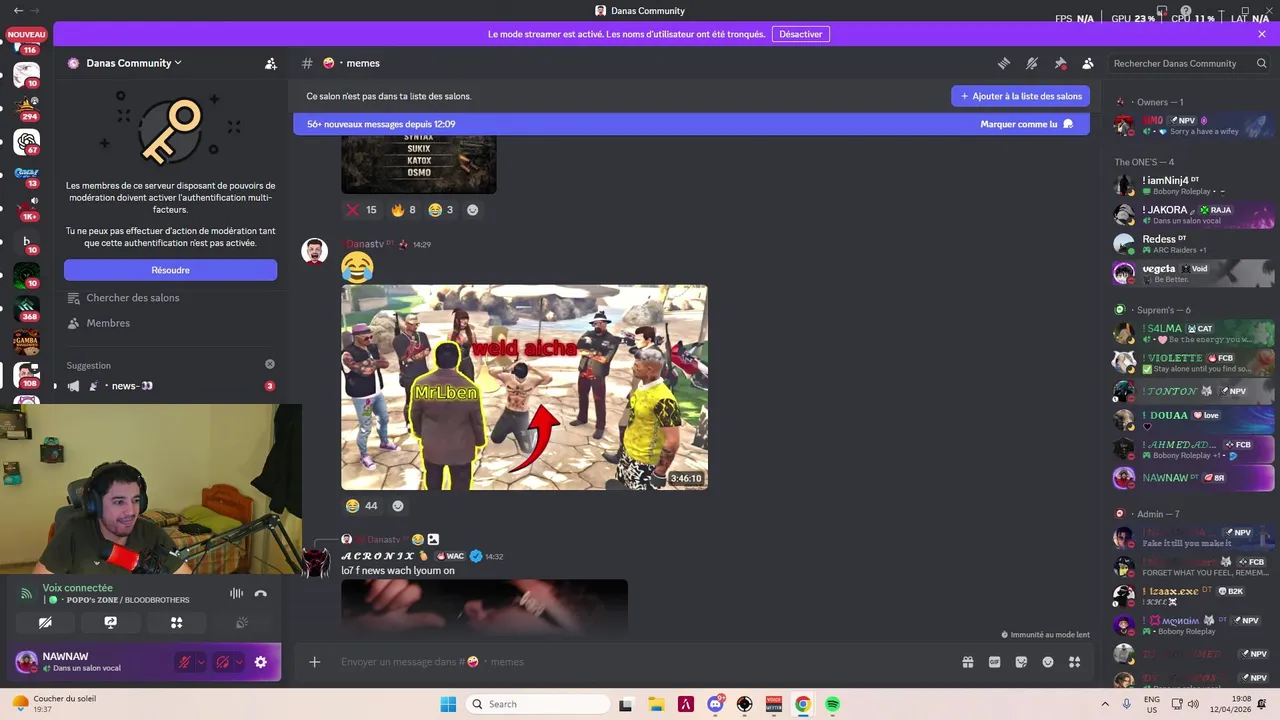This screenshot has width=1280, height=720.
Task: Click the notification settings bell icon
Action: click(x=1032, y=63)
